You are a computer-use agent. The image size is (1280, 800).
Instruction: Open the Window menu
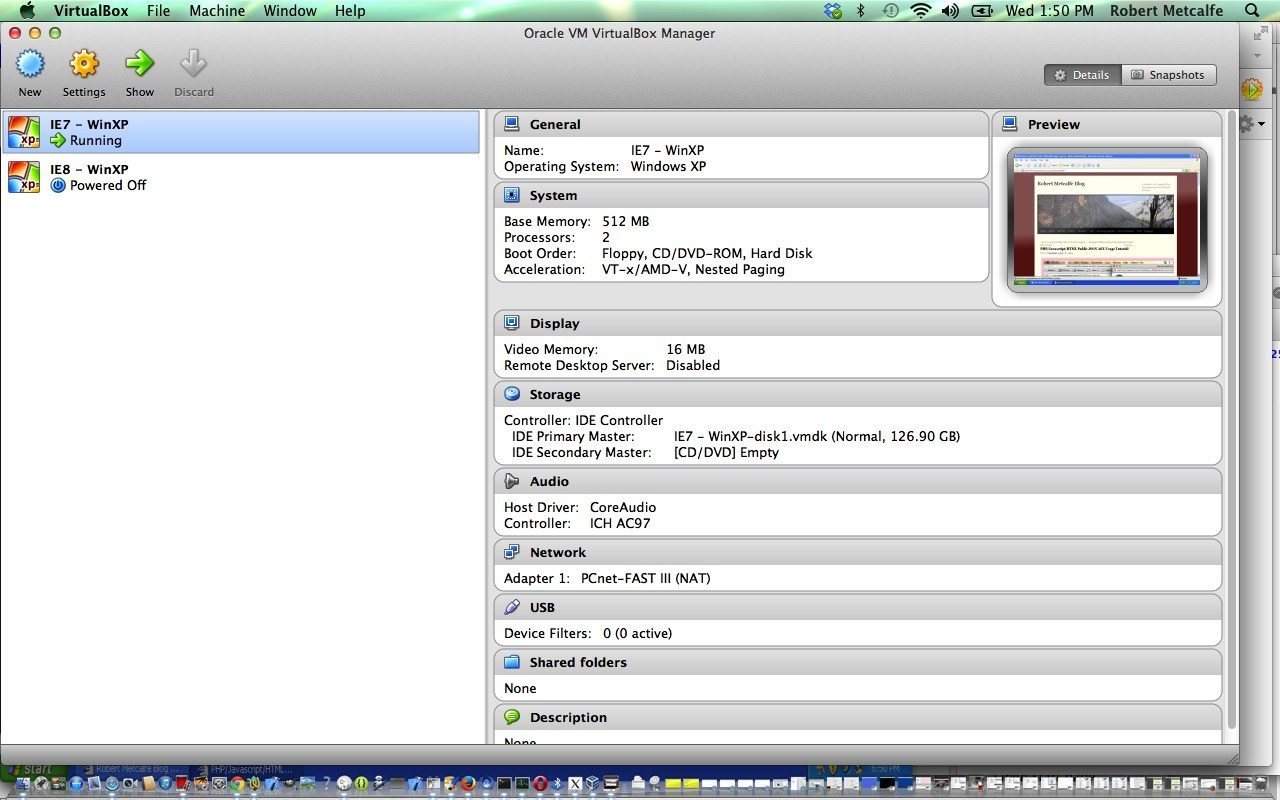pyautogui.click(x=290, y=11)
